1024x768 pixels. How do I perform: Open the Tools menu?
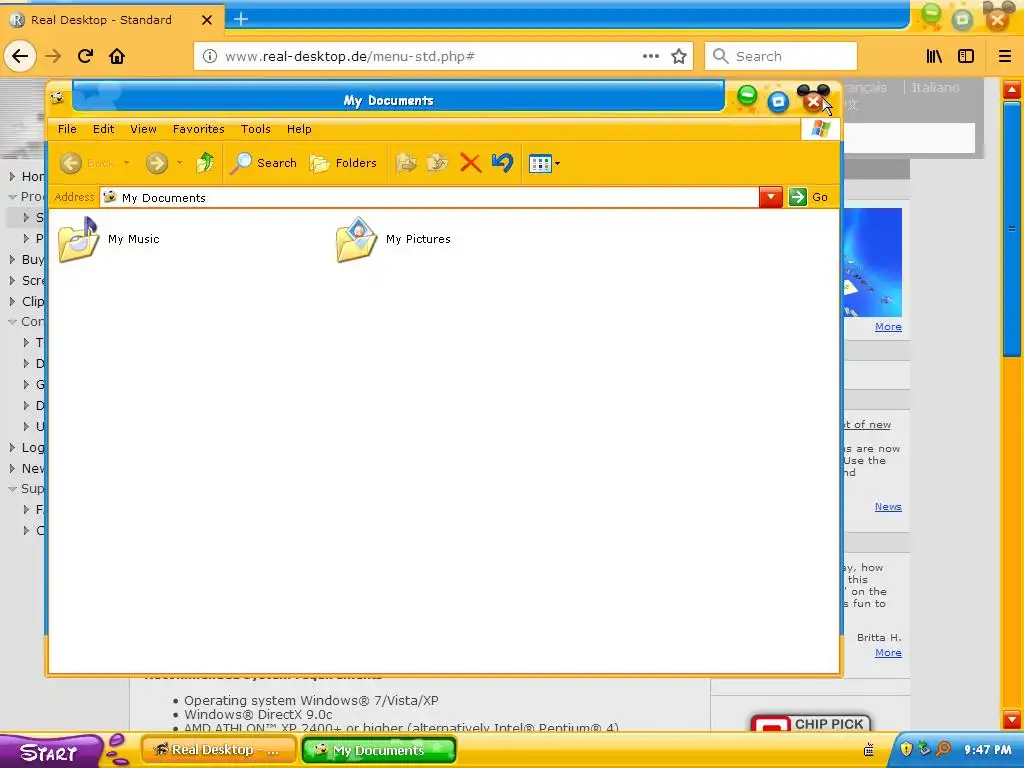click(x=255, y=129)
